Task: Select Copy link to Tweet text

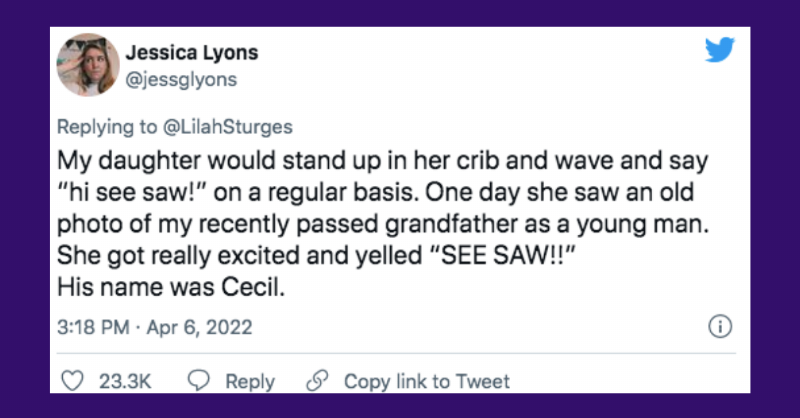Action: (x=426, y=381)
